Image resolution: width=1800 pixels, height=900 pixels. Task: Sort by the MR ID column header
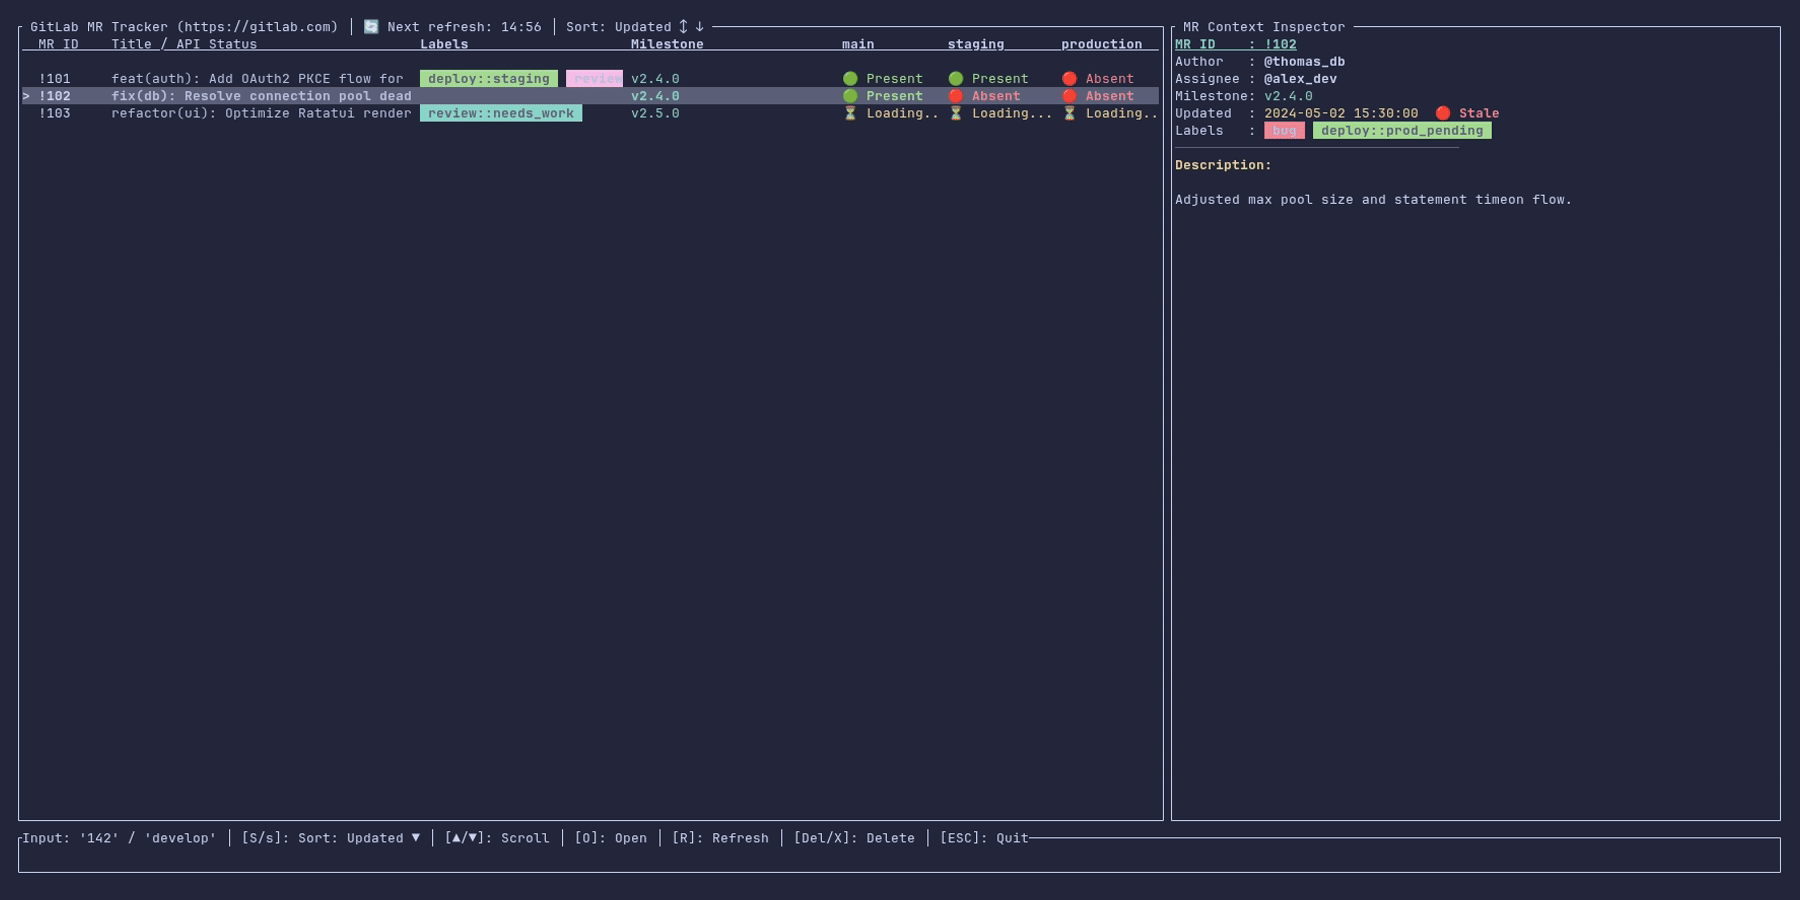[59, 44]
